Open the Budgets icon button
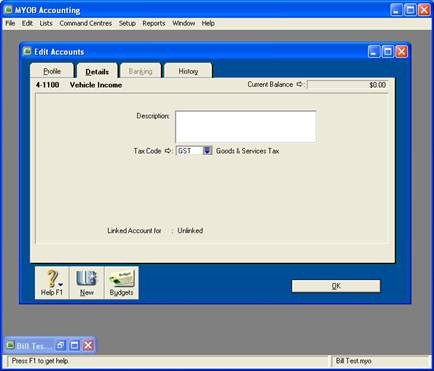The width and height of the screenshot is (434, 371). (121, 282)
